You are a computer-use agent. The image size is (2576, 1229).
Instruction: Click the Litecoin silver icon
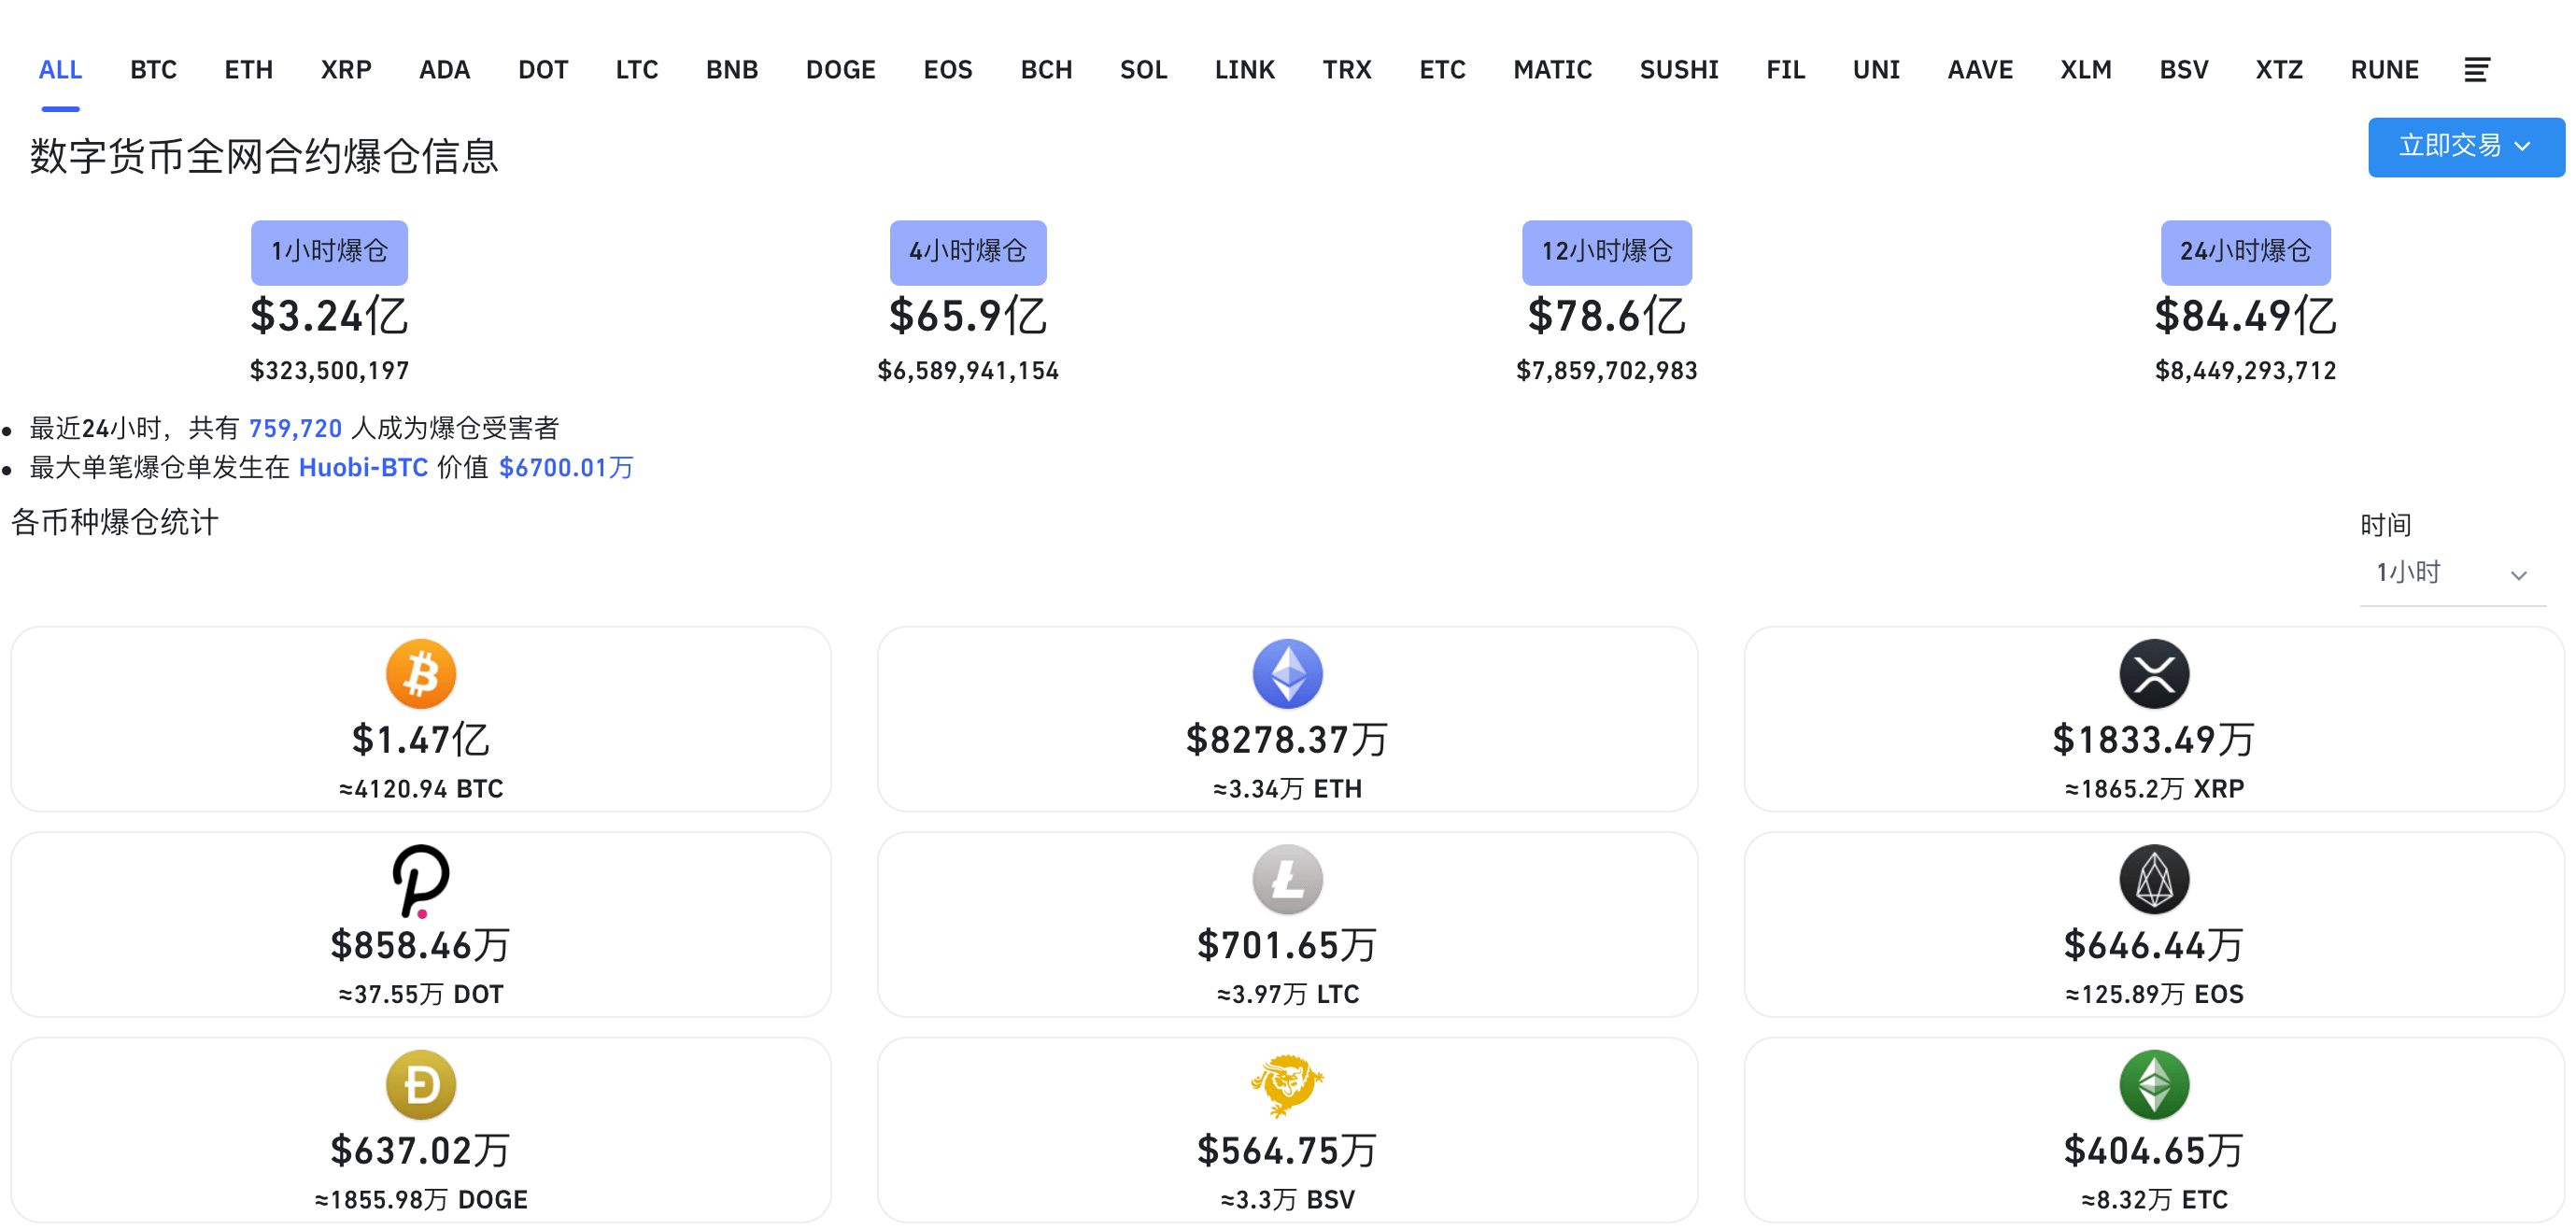[x=1287, y=879]
